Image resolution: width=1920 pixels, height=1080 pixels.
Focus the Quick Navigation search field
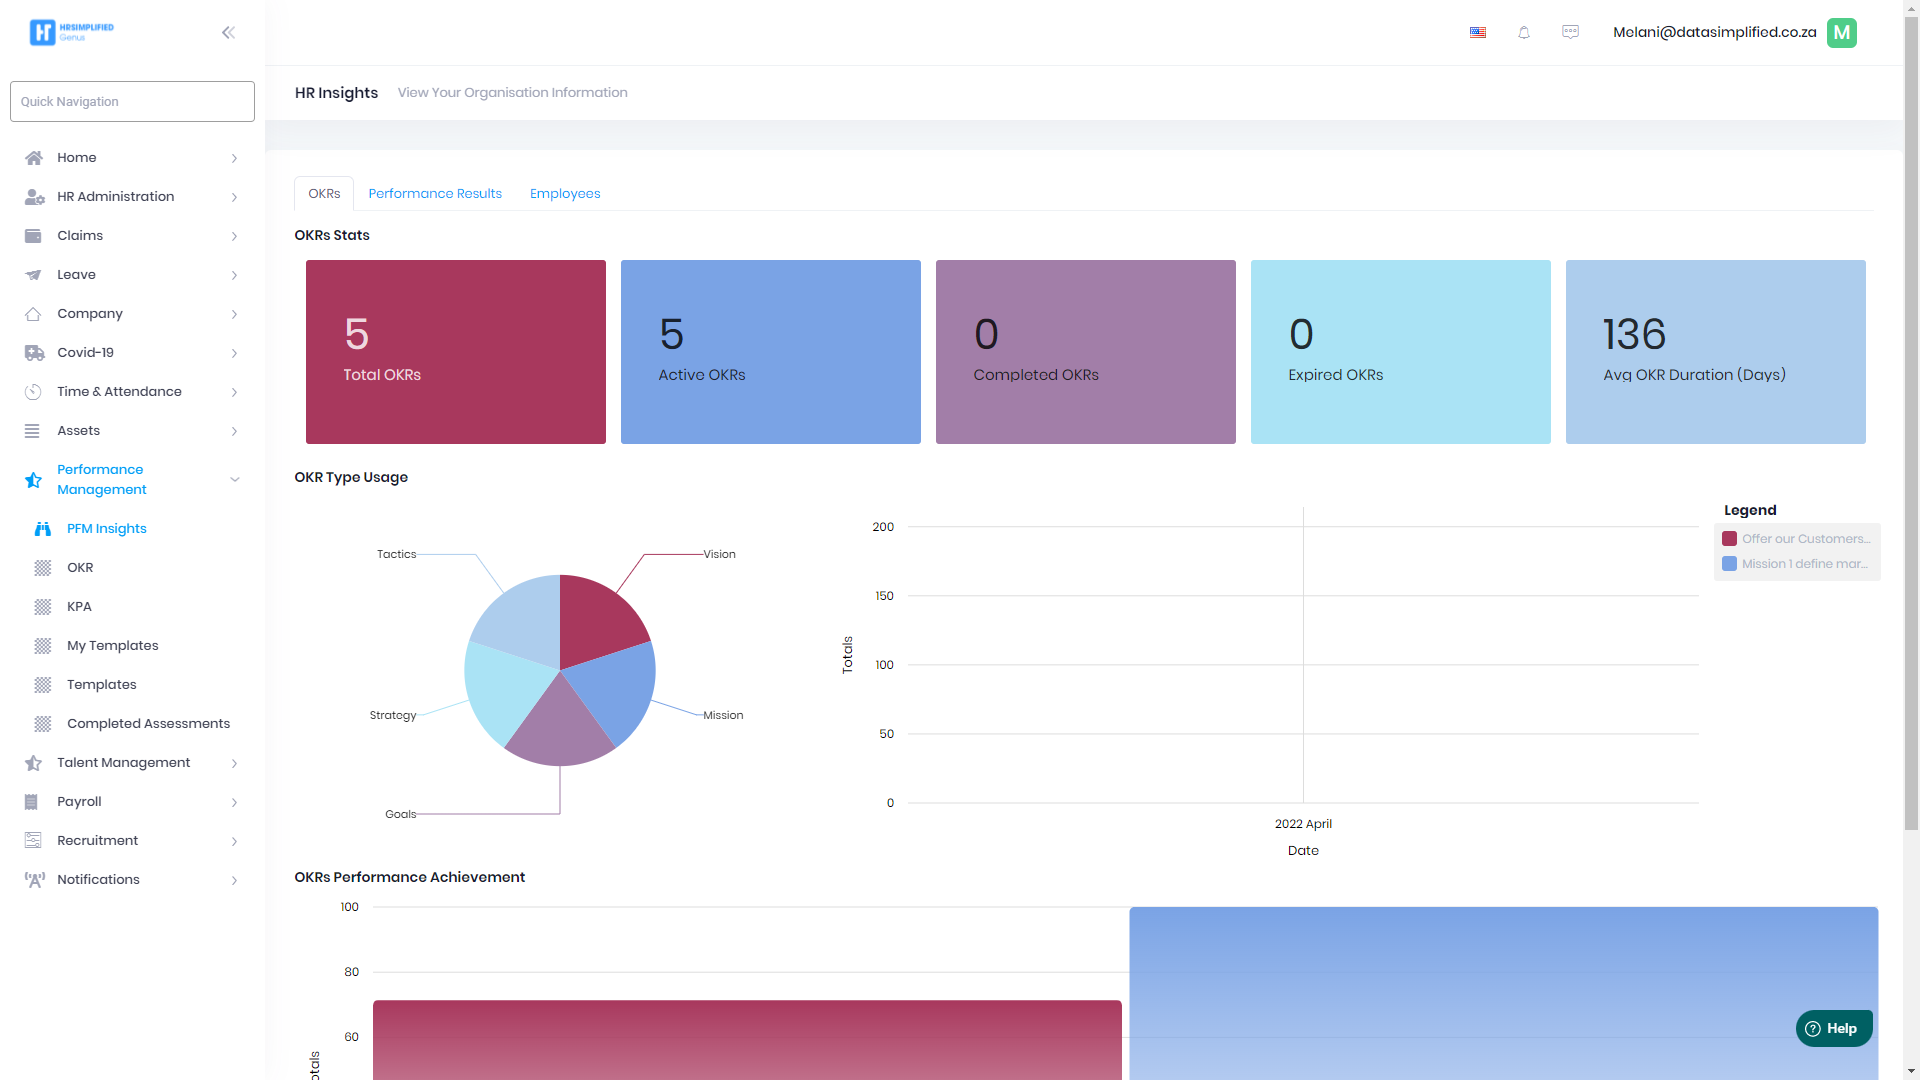tap(132, 102)
